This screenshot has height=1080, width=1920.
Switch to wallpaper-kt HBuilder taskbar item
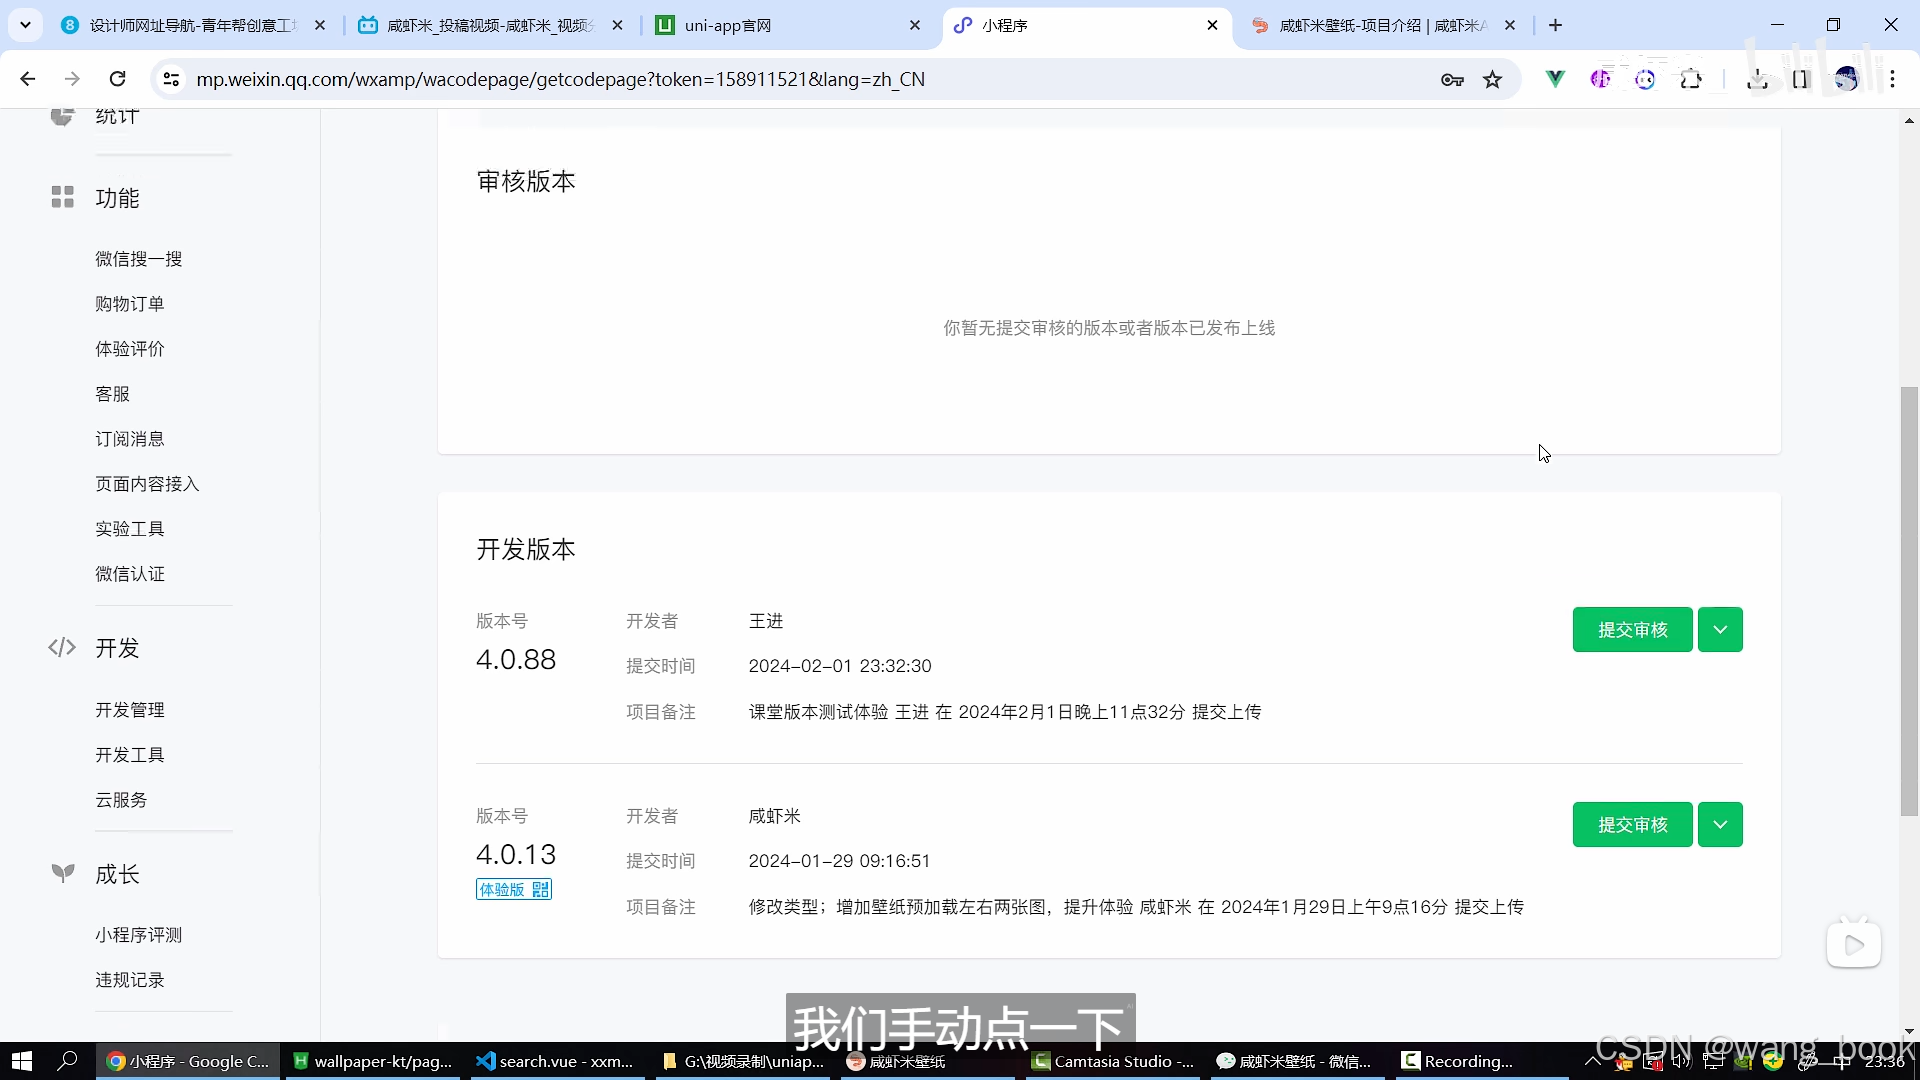[373, 1061]
